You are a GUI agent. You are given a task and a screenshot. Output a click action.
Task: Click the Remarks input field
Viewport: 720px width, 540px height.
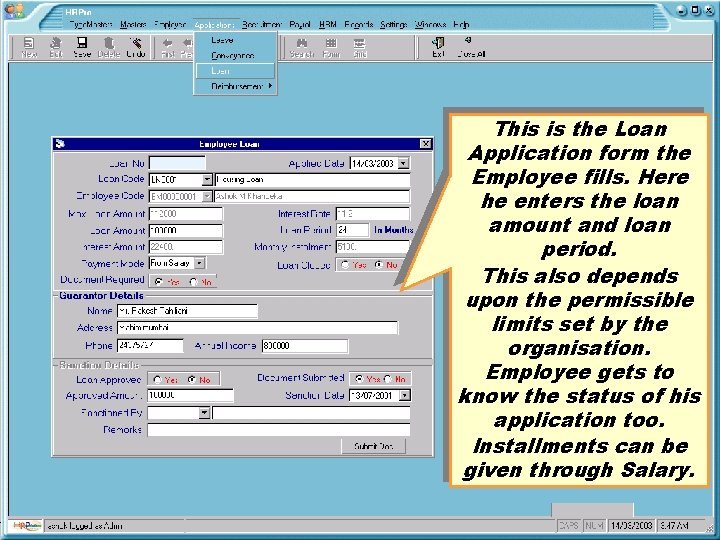(x=278, y=430)
